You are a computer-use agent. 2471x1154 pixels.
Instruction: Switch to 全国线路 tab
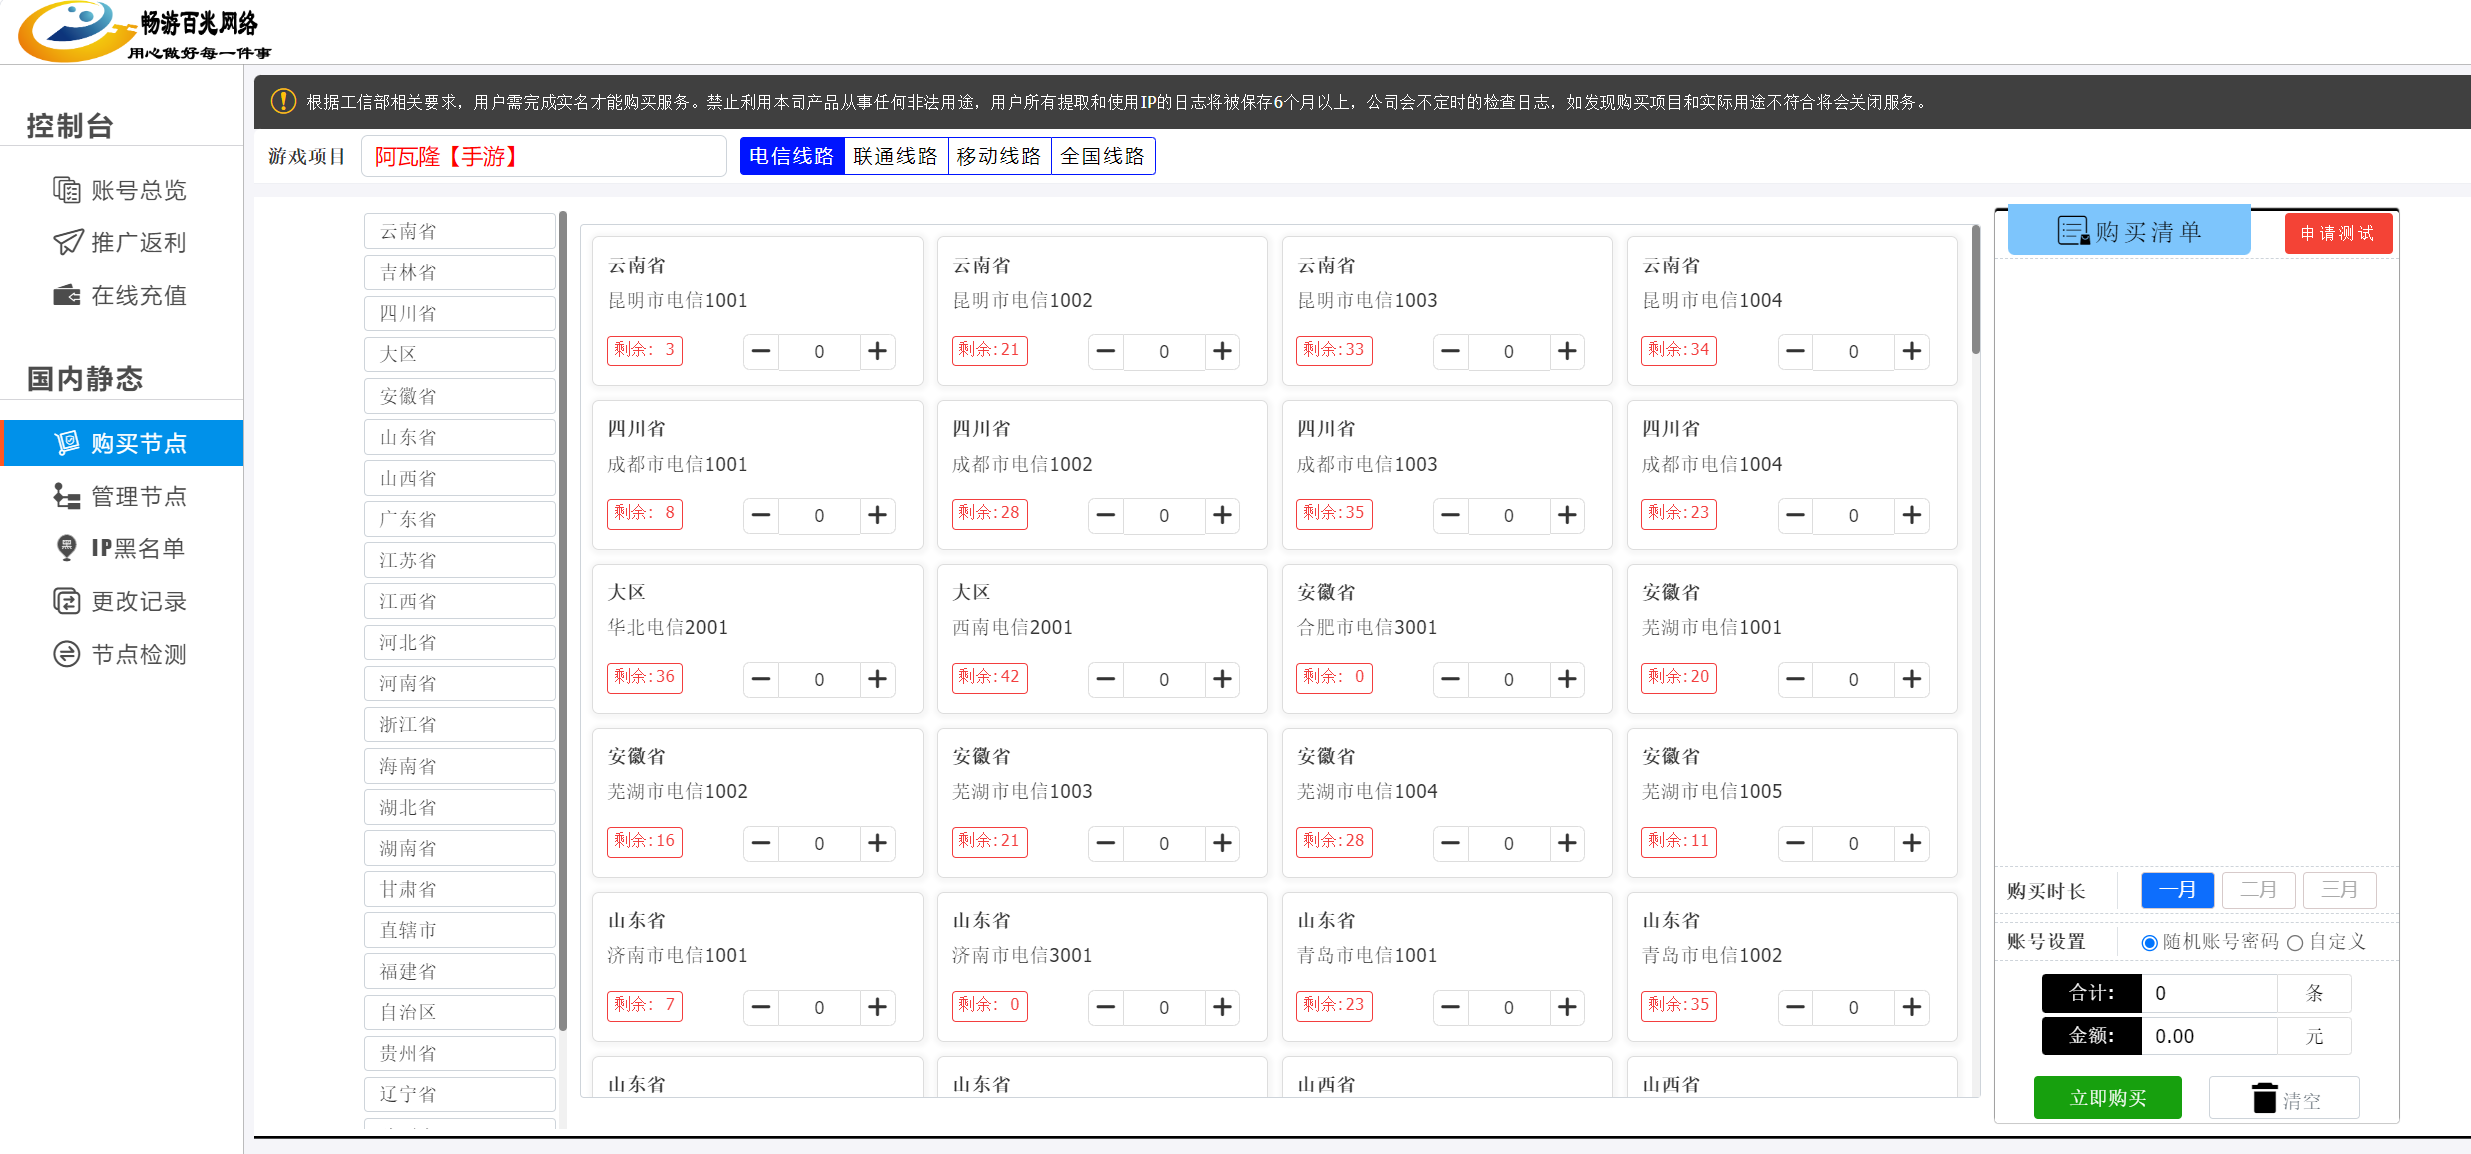click(x=1102, y=156)
